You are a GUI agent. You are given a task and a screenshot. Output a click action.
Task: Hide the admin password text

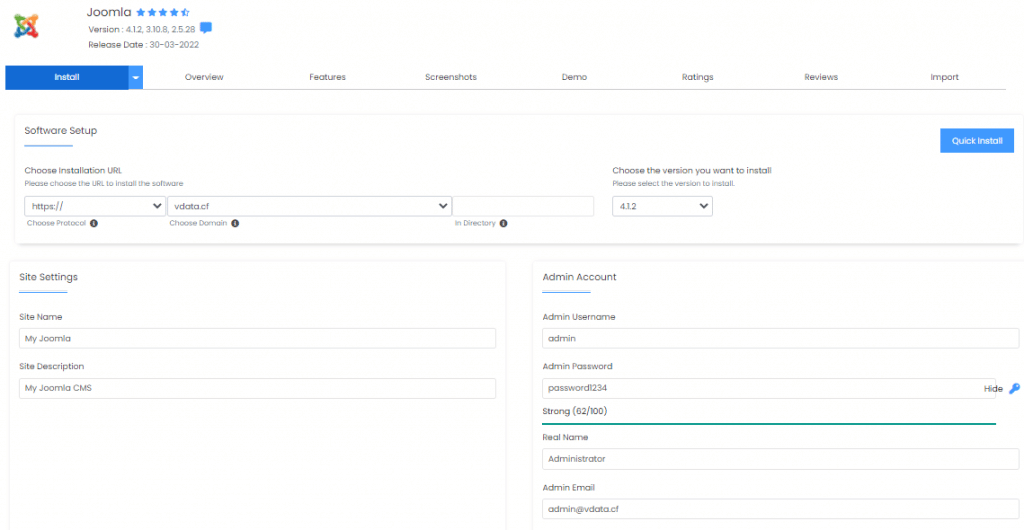coord(993,388)
